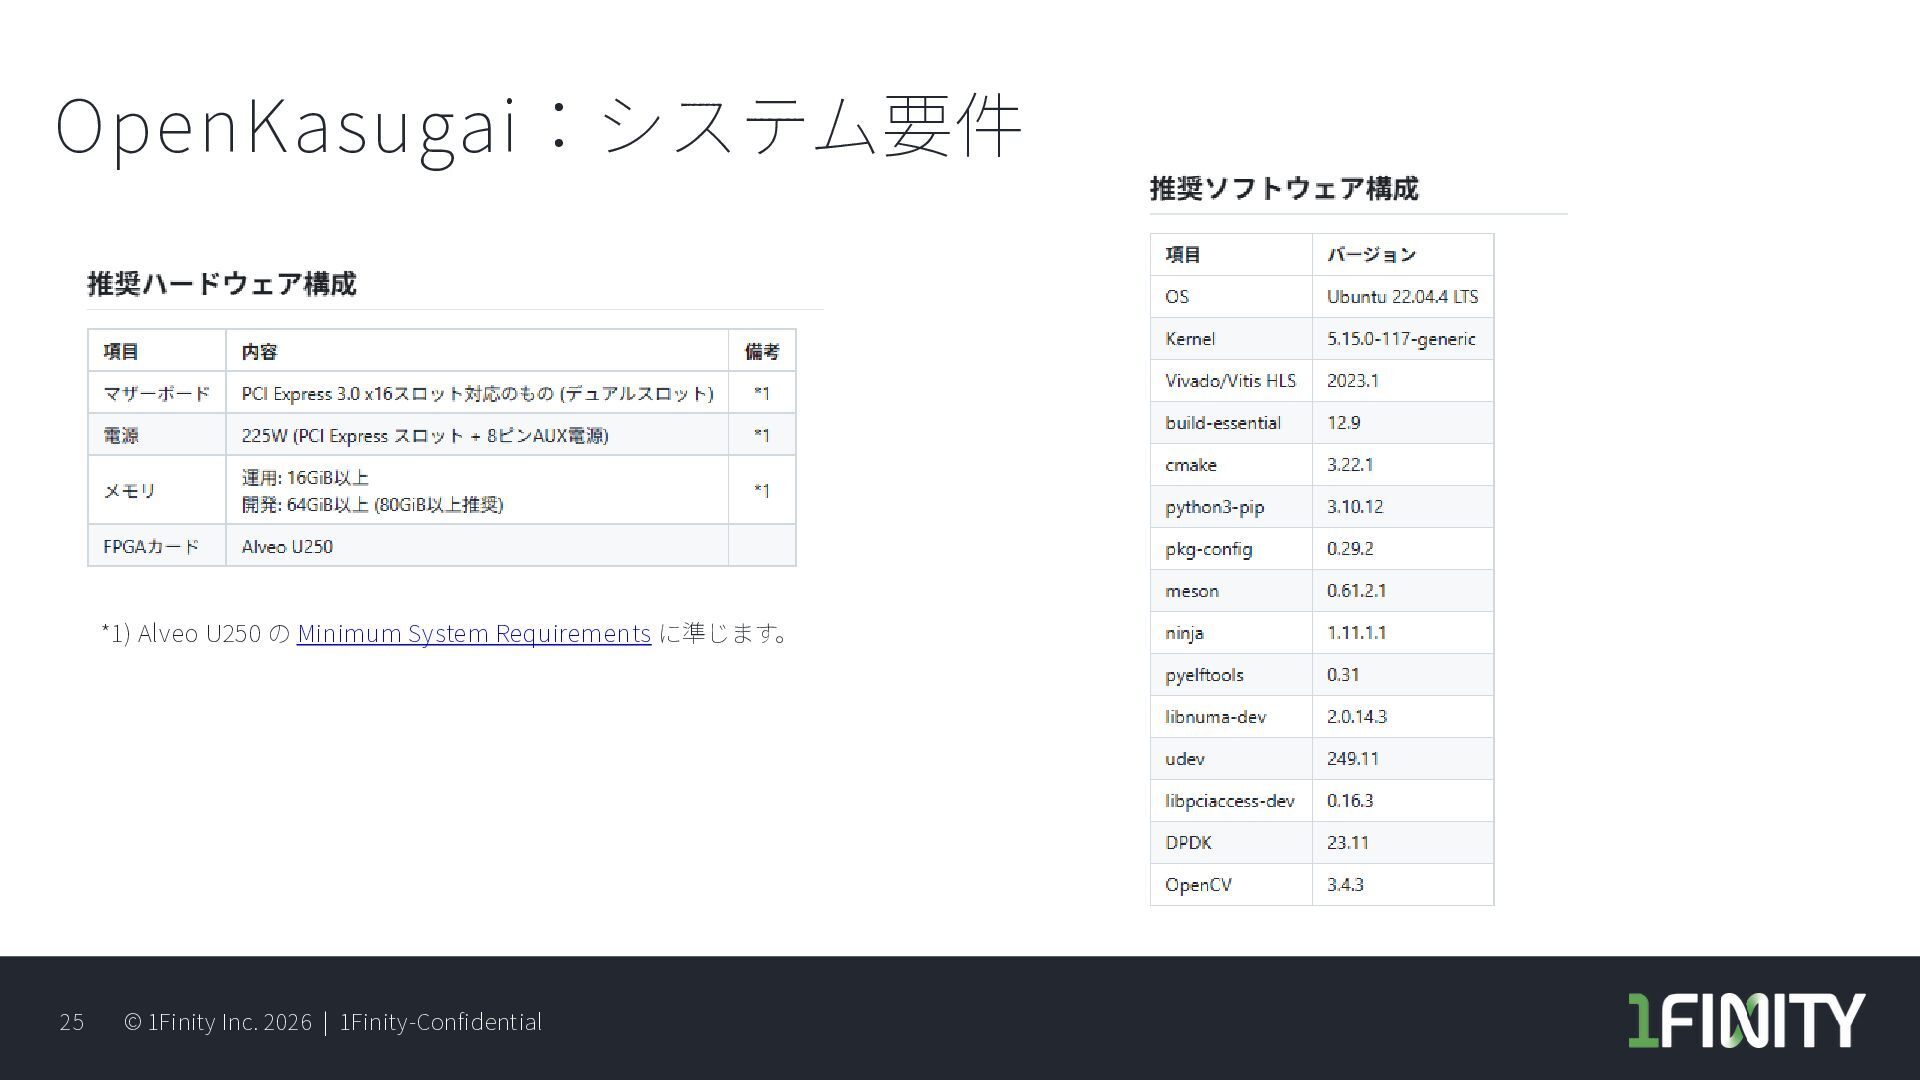Click the 1Finity-Confidential footer text
Screen dimensions: 1920x1080
[x=440, y=1021]
